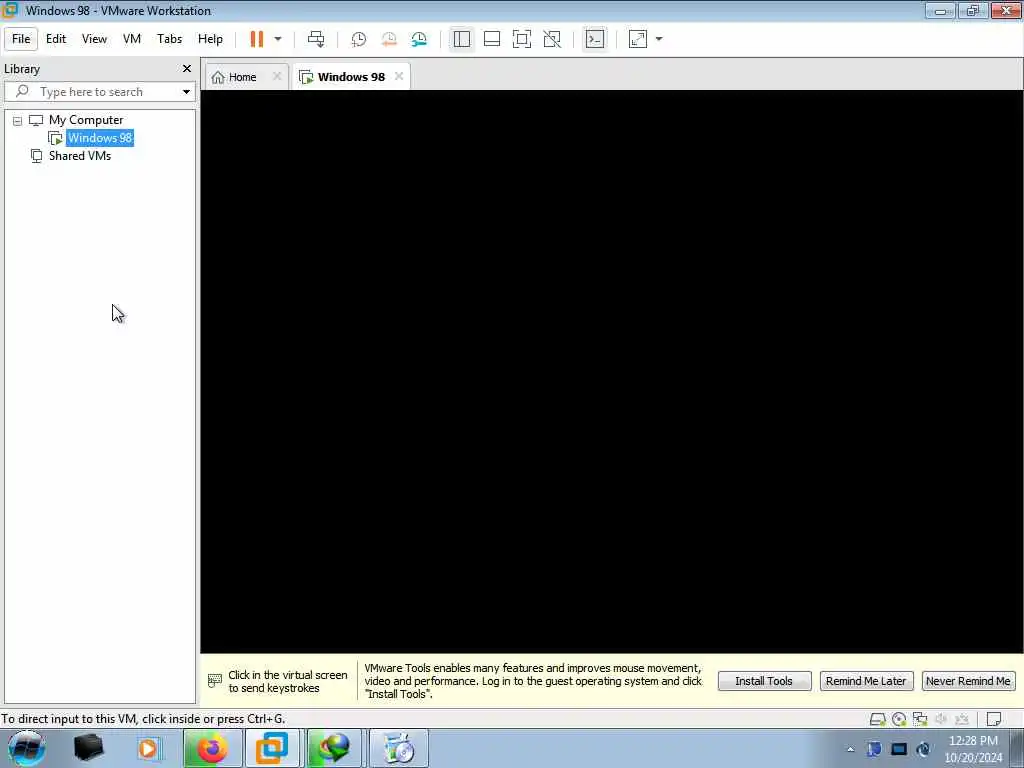Open the File menu

(21, 39)
